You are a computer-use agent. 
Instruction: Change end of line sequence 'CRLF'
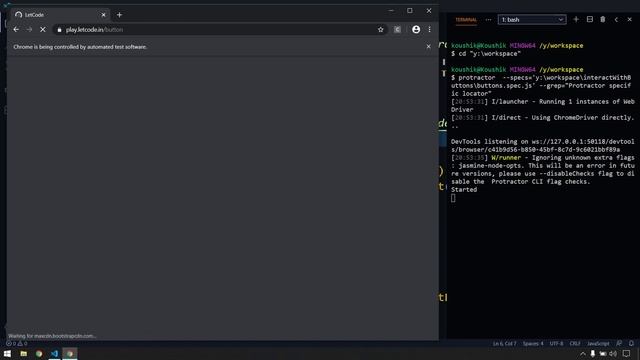[x=575, y=343]
